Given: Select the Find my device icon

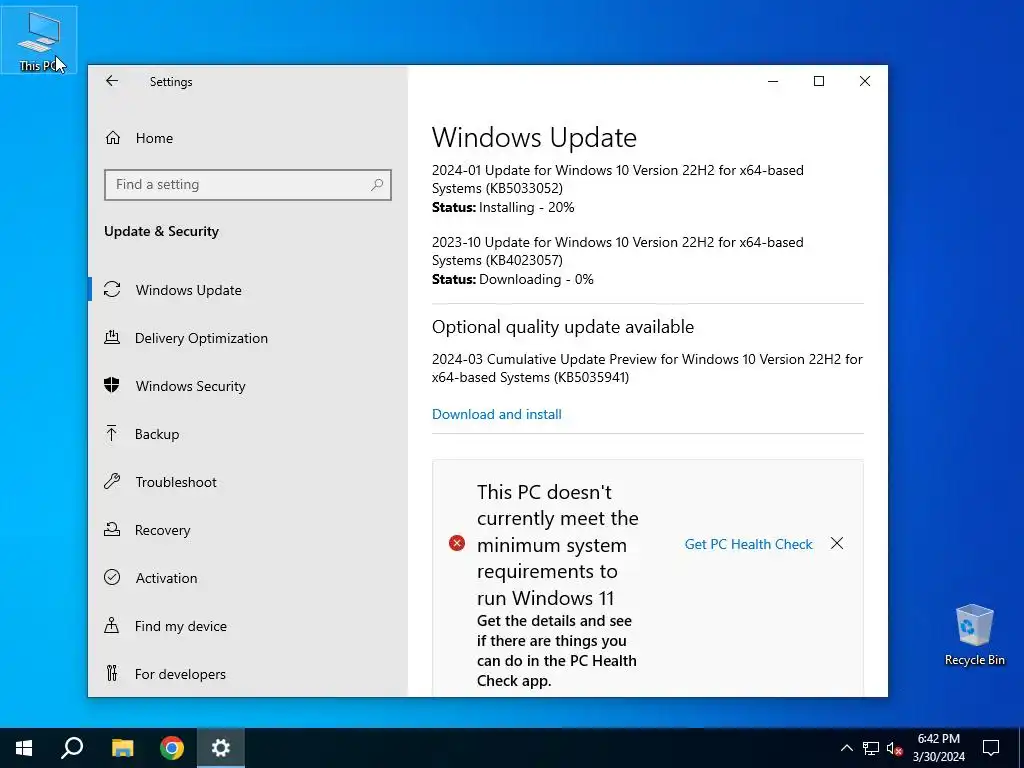Looking at the screenshot, I should pyautogui.click(x=112, y=626).
